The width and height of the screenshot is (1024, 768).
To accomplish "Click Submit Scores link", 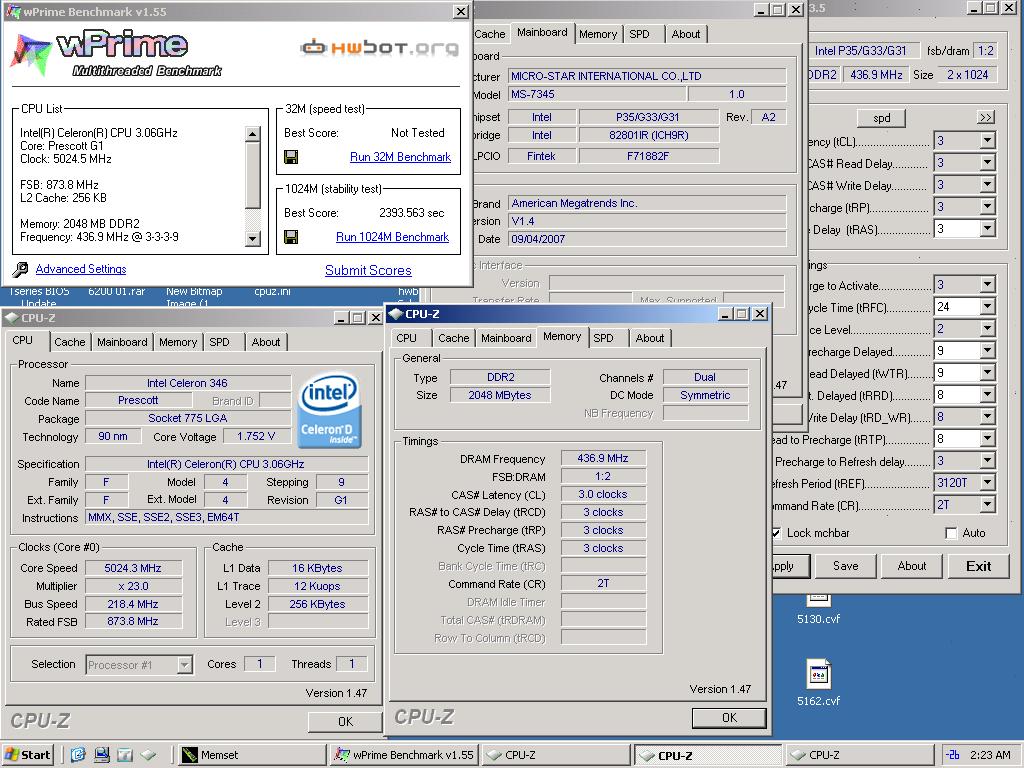I will (368, 270).
